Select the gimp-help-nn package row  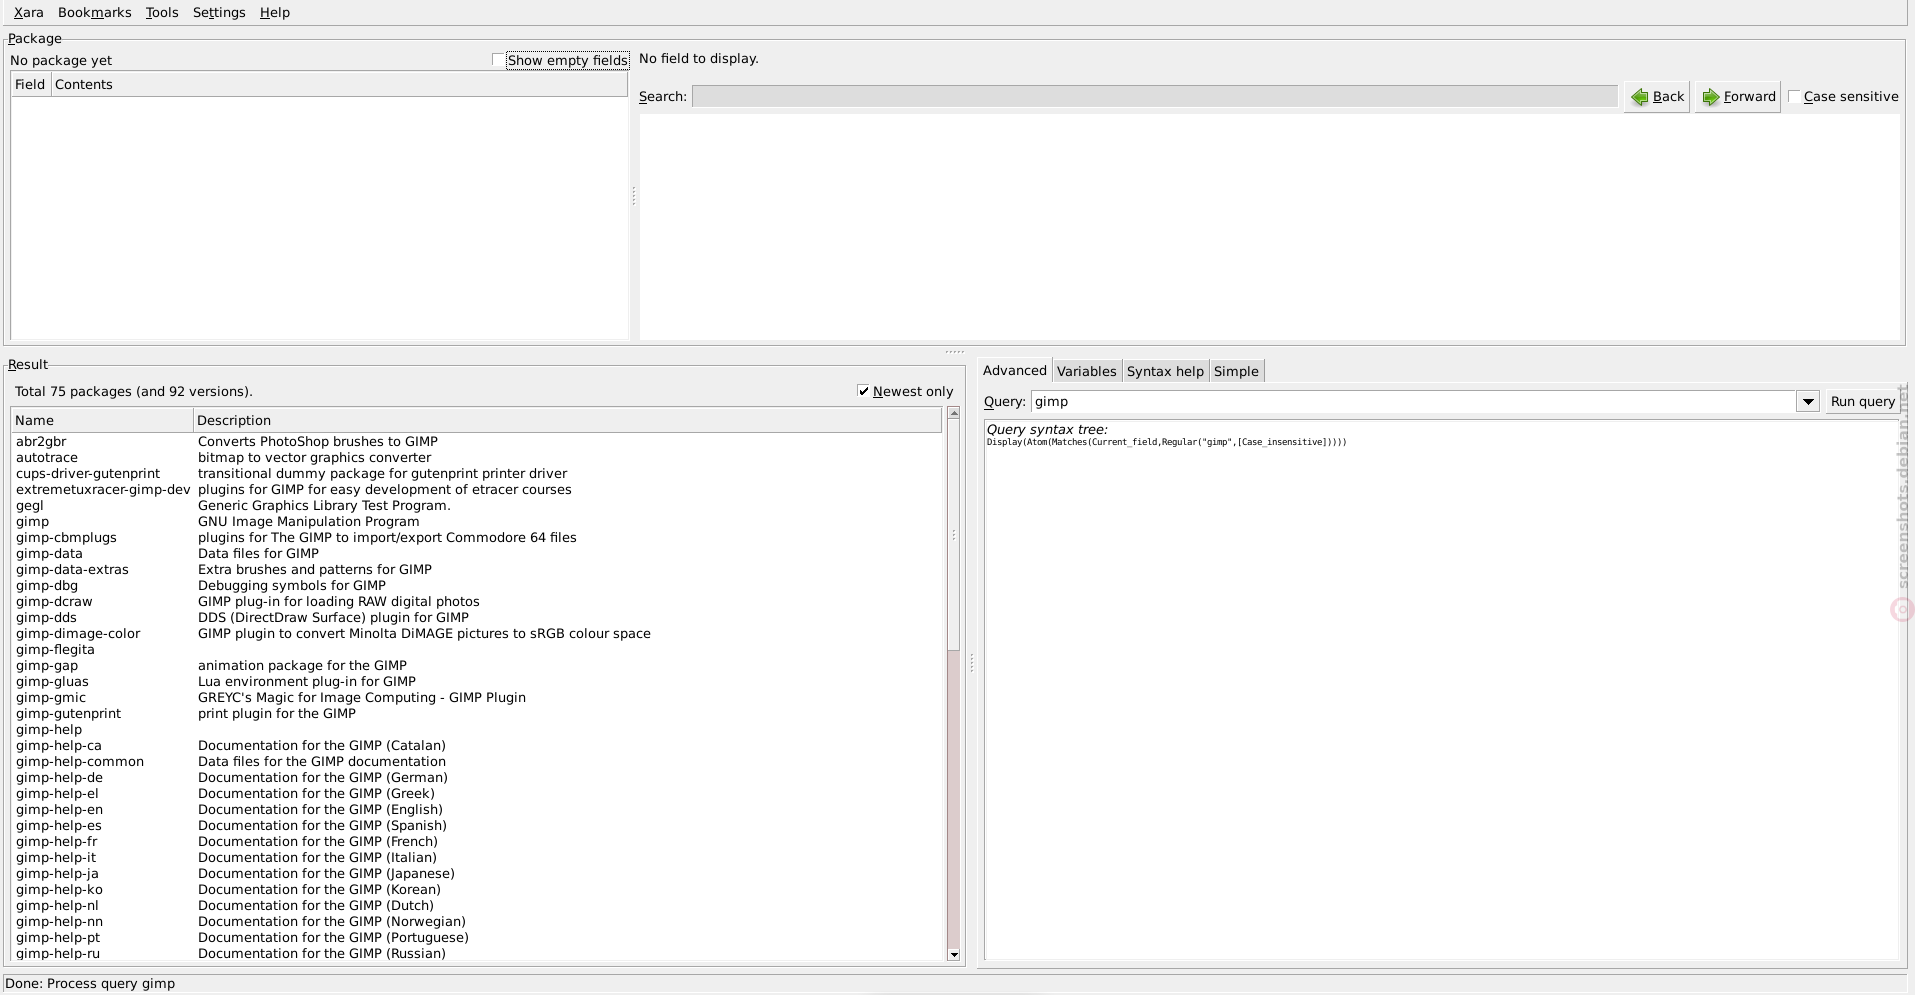click(x=477, y=921)
